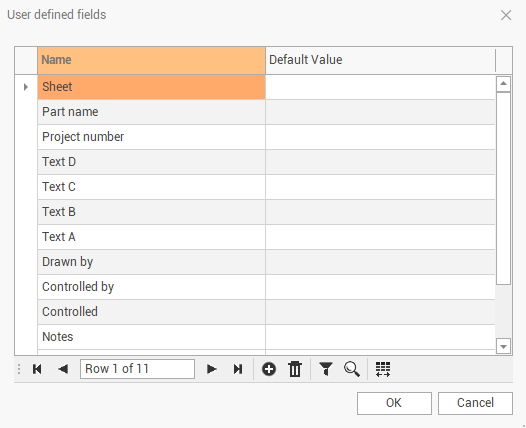This screenshot has height=428, width=526.
Task: Delete selected field with trash icon
Action: pyautogui.click(x=295, y=369)
